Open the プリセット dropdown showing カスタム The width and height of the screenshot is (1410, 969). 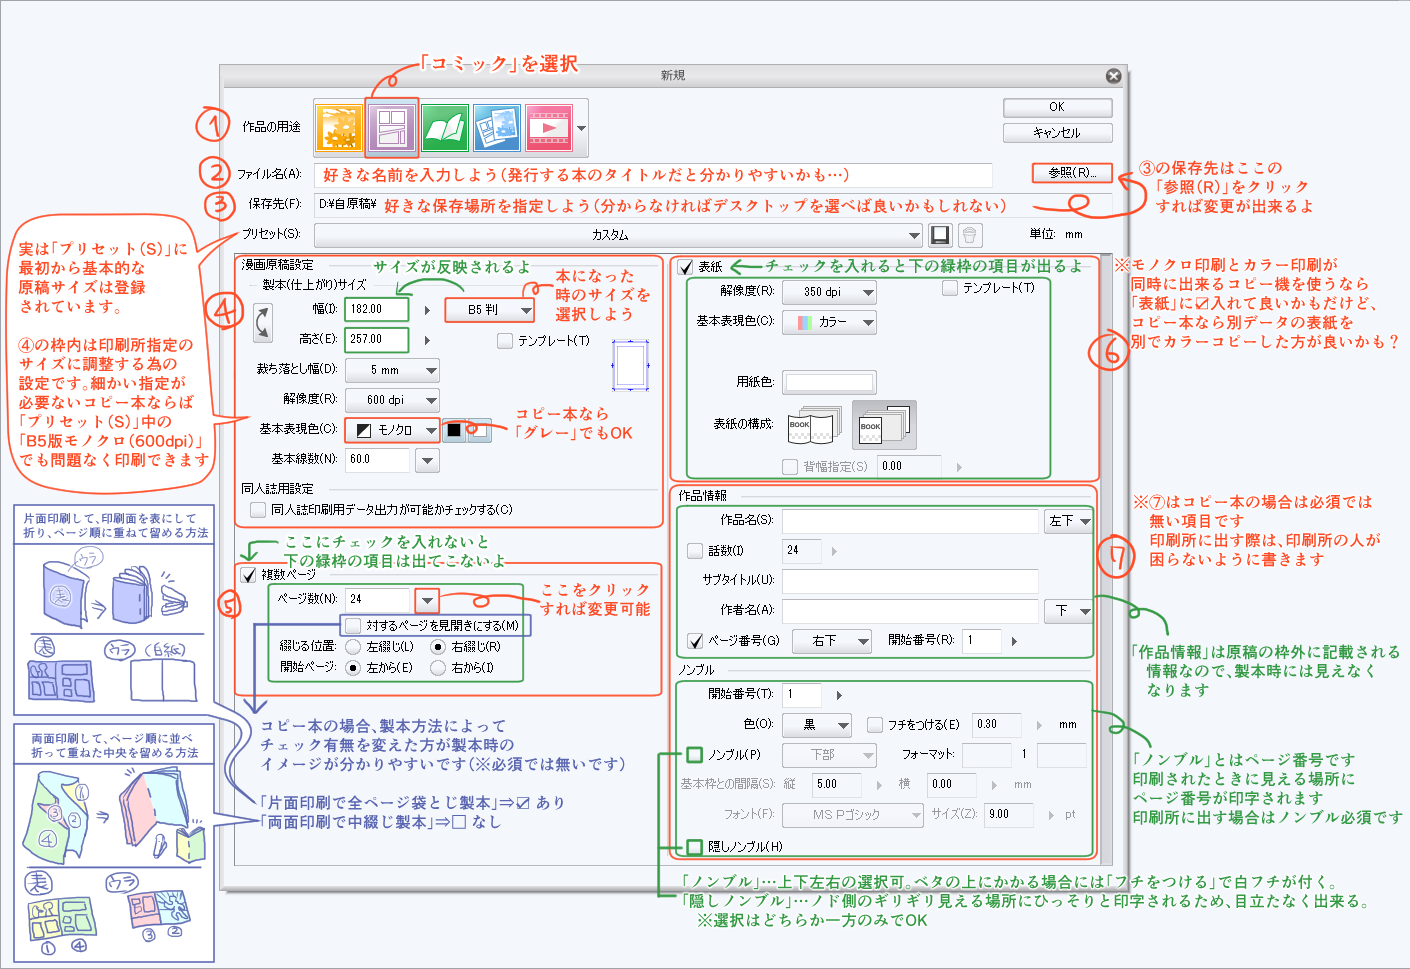(618, 235)
